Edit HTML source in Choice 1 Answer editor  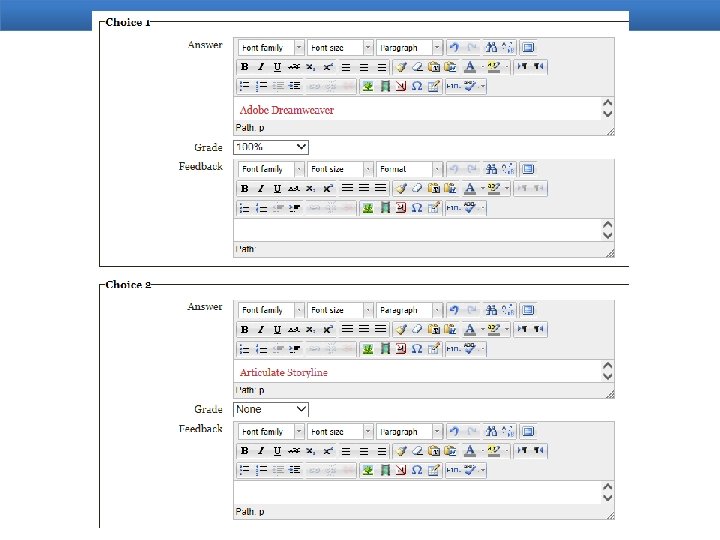[453, 86]
